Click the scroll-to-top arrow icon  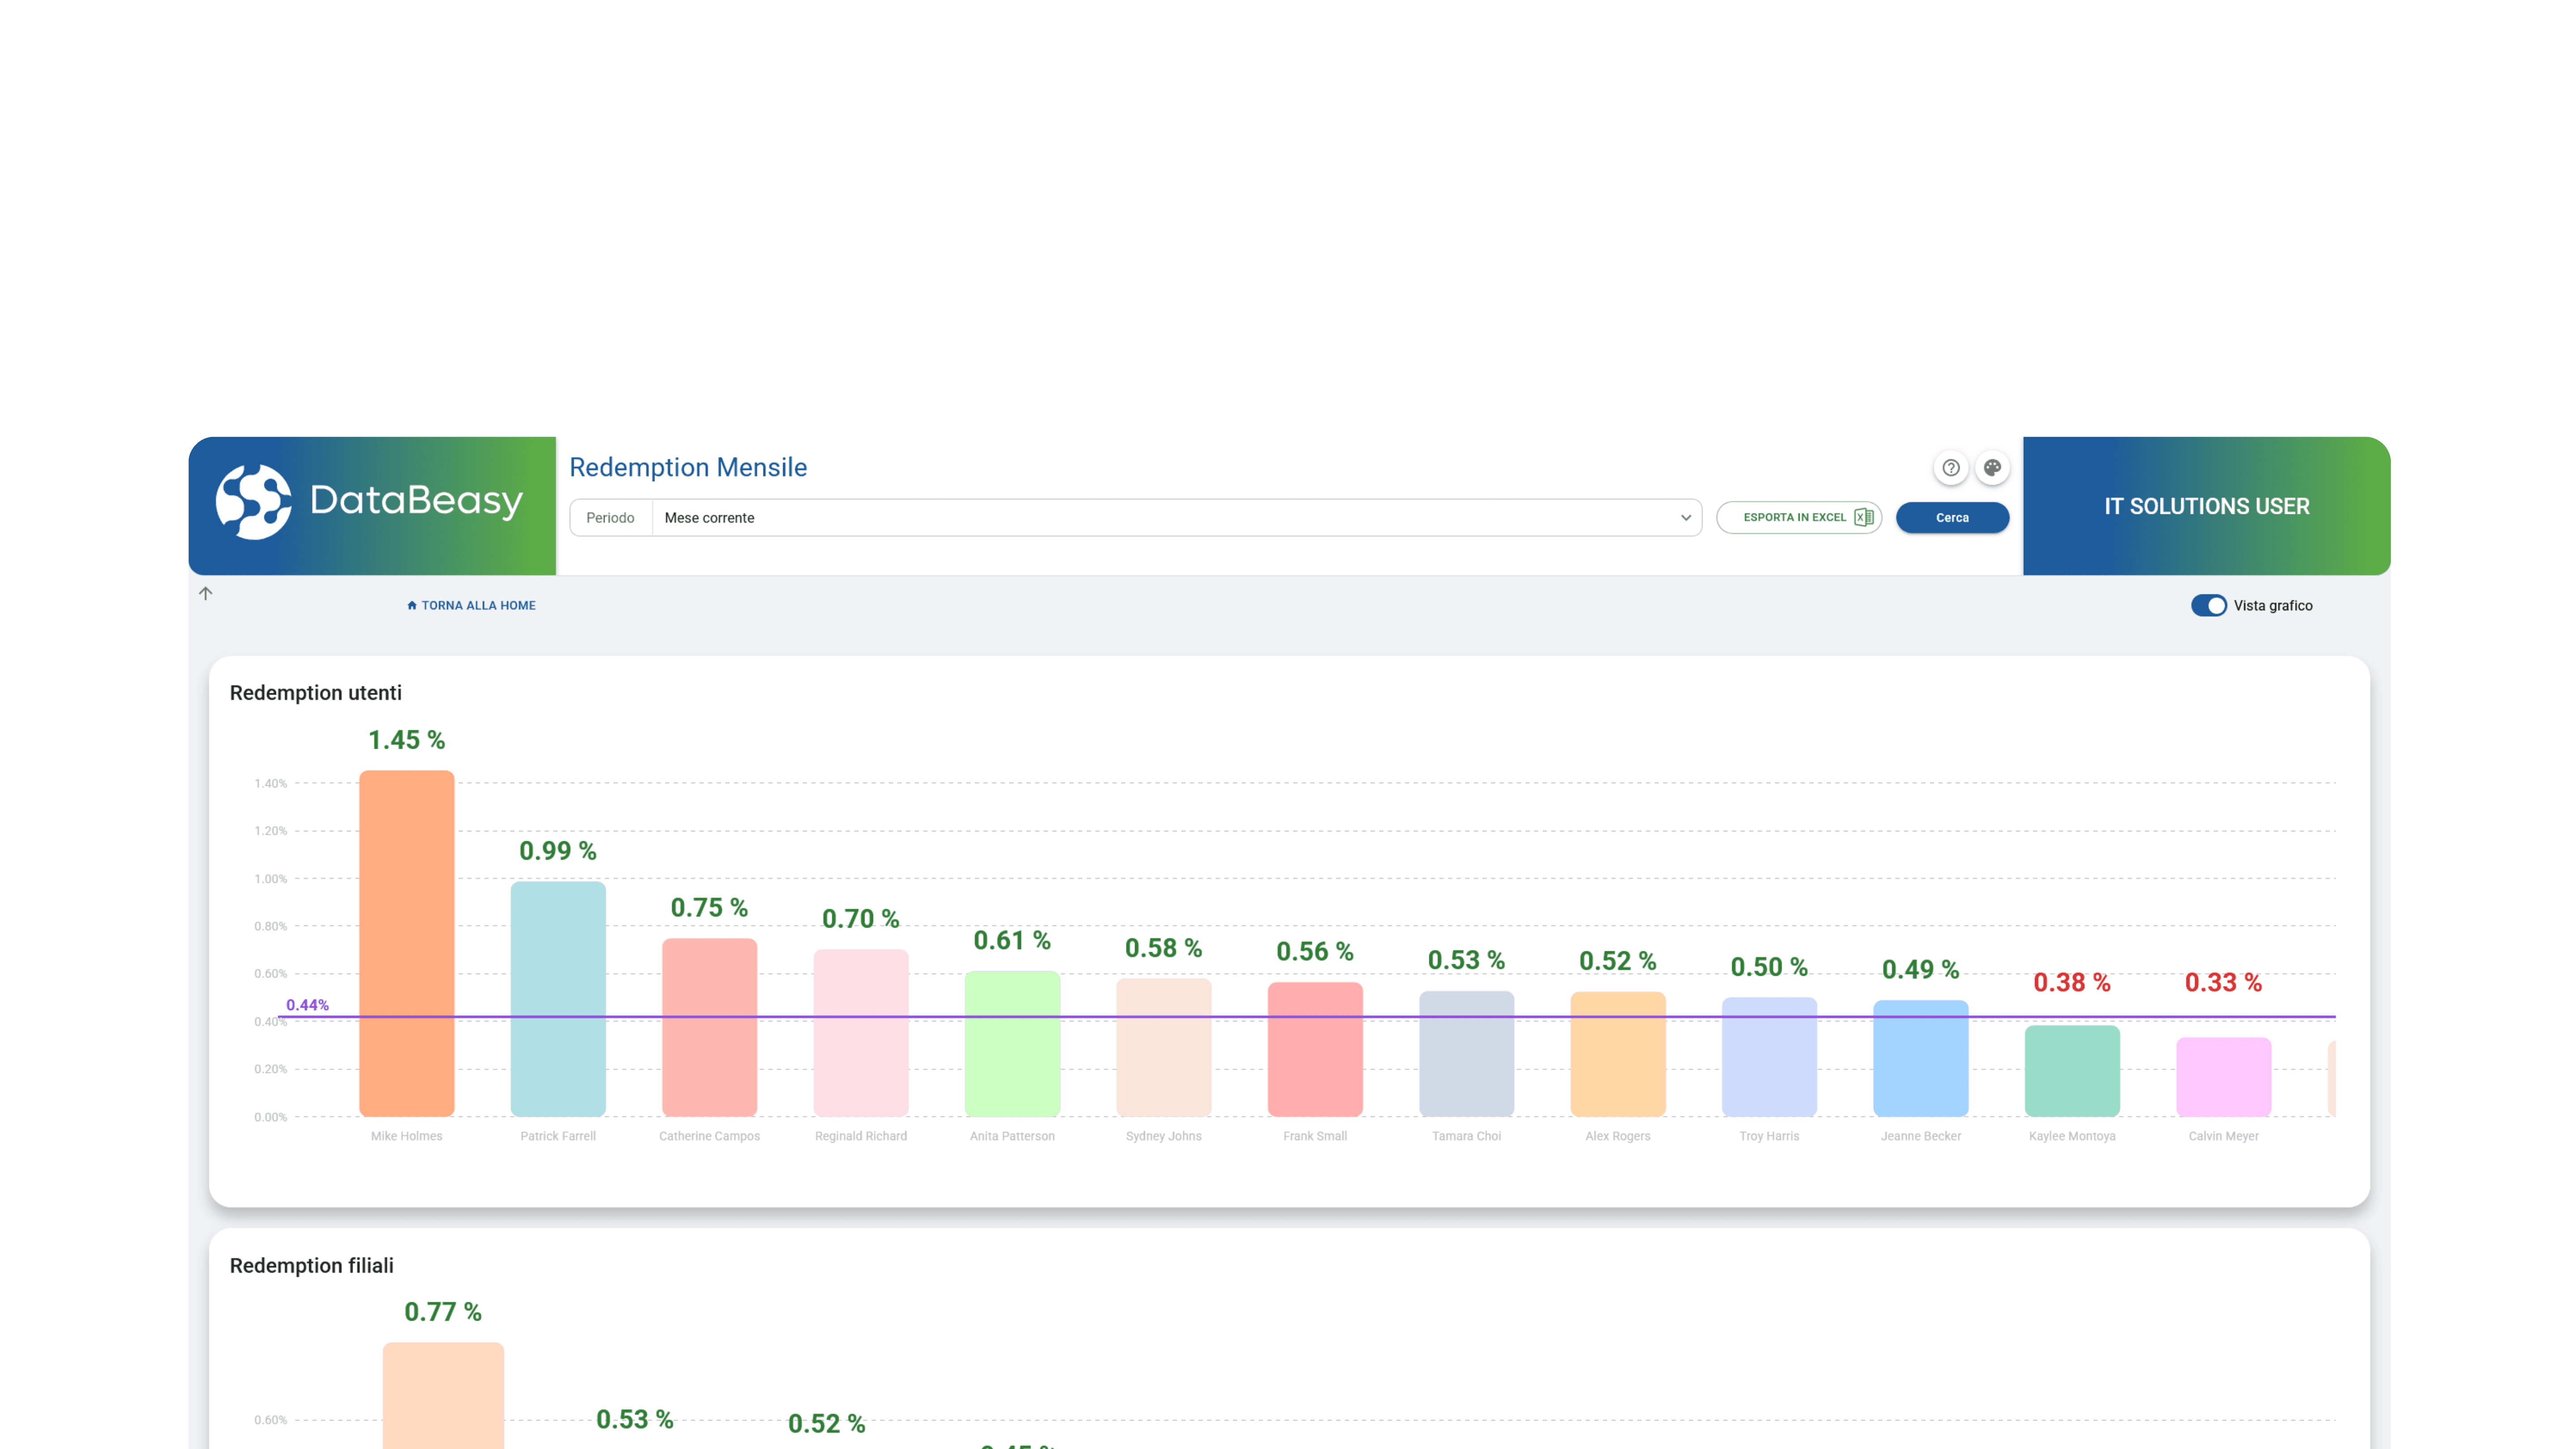[206, 593]
